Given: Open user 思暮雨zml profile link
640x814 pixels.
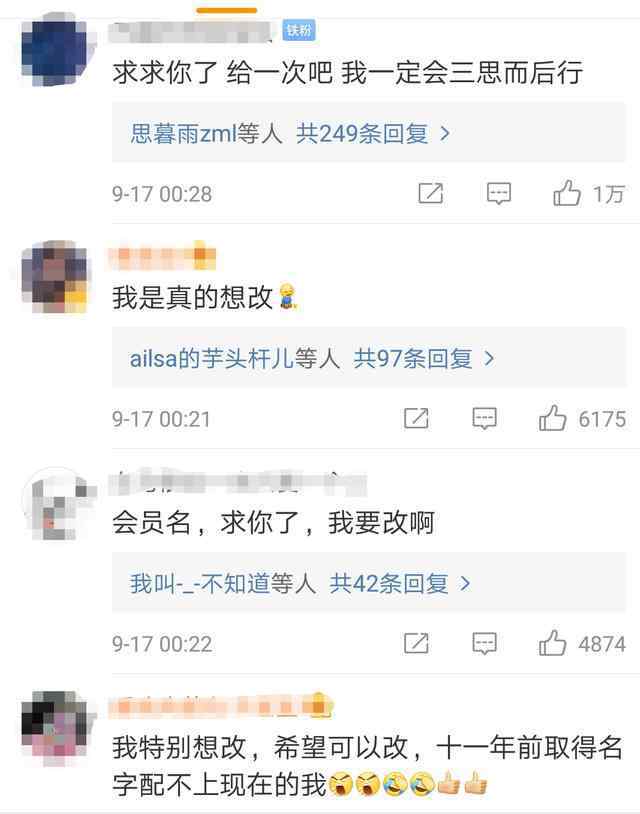Looking at the screenshot, I should point(184,134).
